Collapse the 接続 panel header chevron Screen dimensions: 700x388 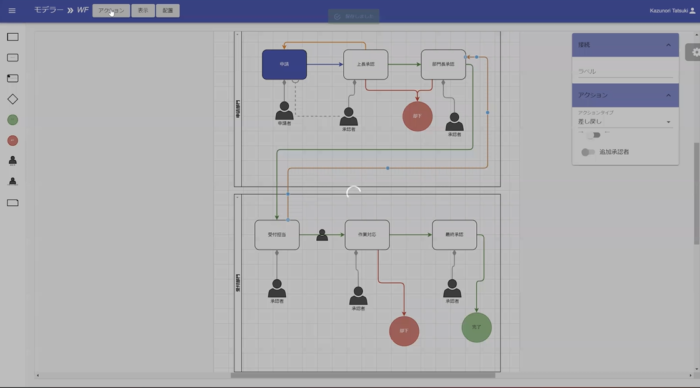[668, 45]
